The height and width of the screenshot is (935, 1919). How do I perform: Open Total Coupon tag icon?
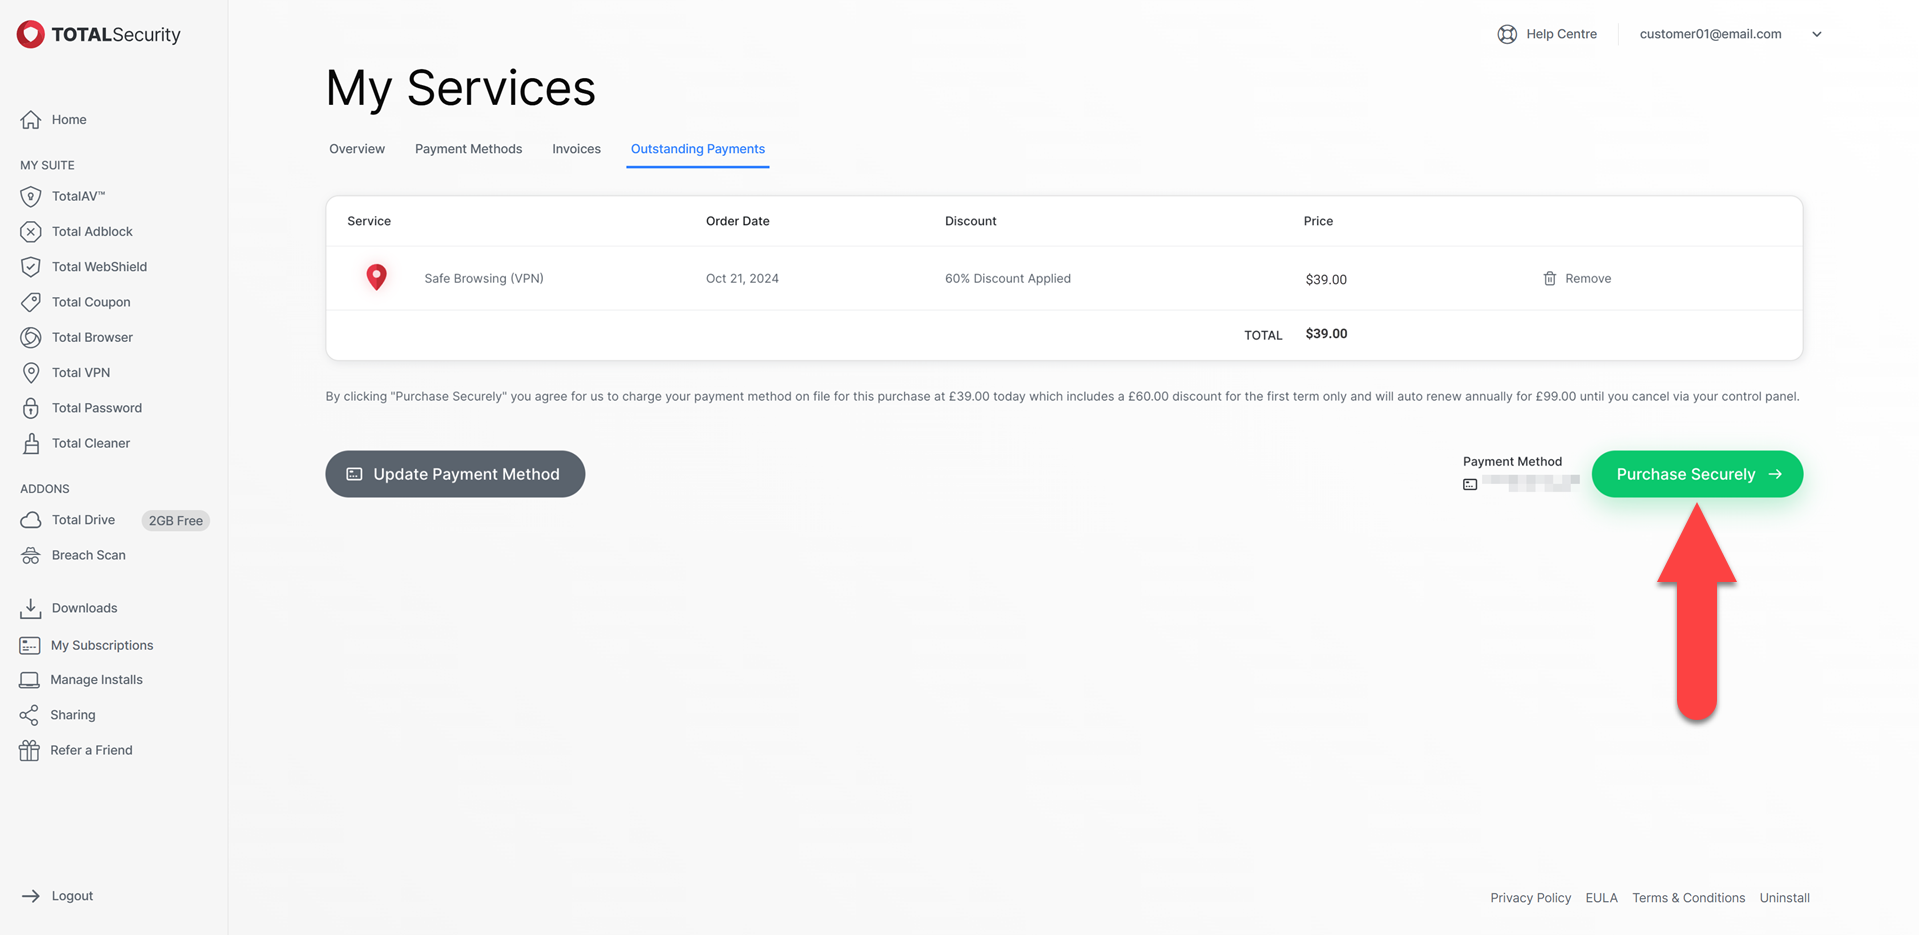click(31, 302)
